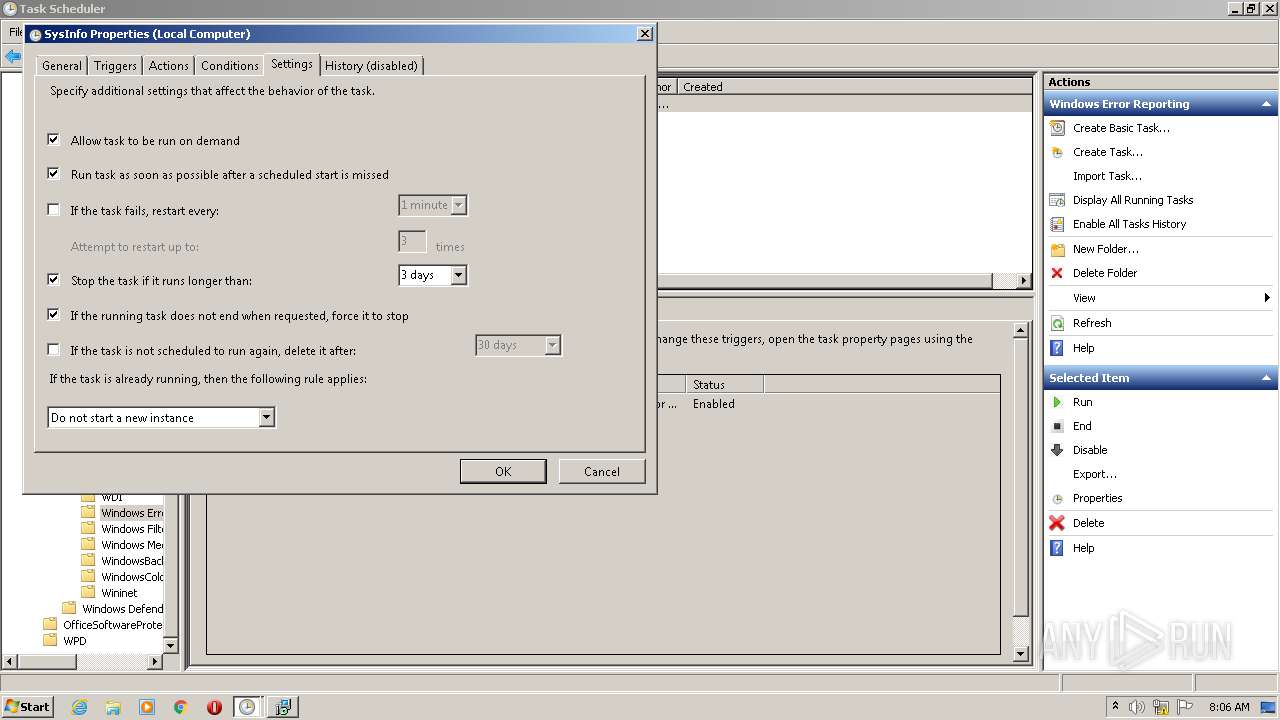Click Import Task link in Actions pane
The image size is (1280, 720).
(x=1107, y=176)
